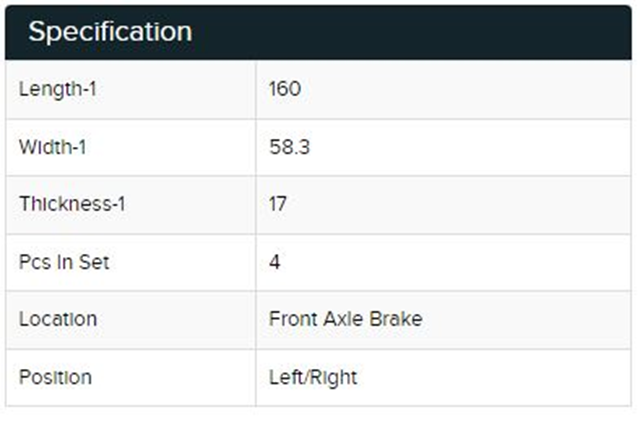Click the Pcs In Set value 4
The image size is (640, 423).
[x=275, y=262]
